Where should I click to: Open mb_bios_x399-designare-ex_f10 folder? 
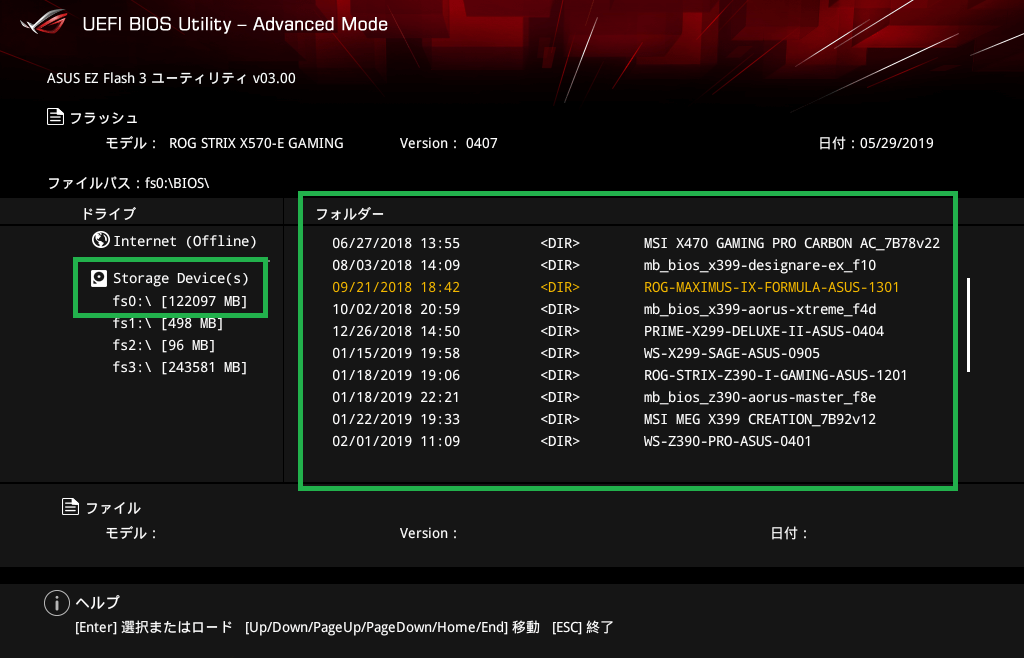tap(759, 265)
